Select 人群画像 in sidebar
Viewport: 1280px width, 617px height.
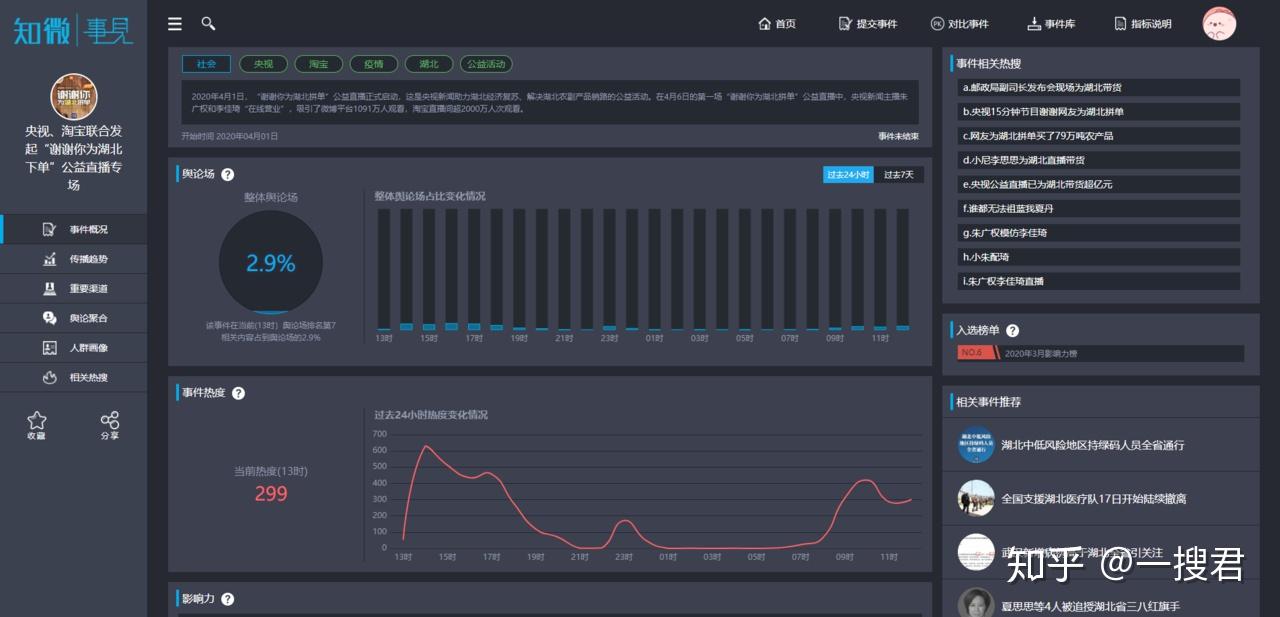74,348
